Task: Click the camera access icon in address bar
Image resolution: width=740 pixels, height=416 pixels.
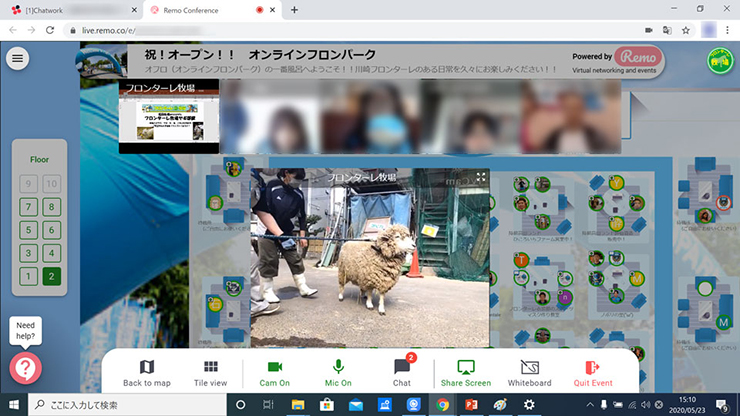Action: [x=649, y=30]
